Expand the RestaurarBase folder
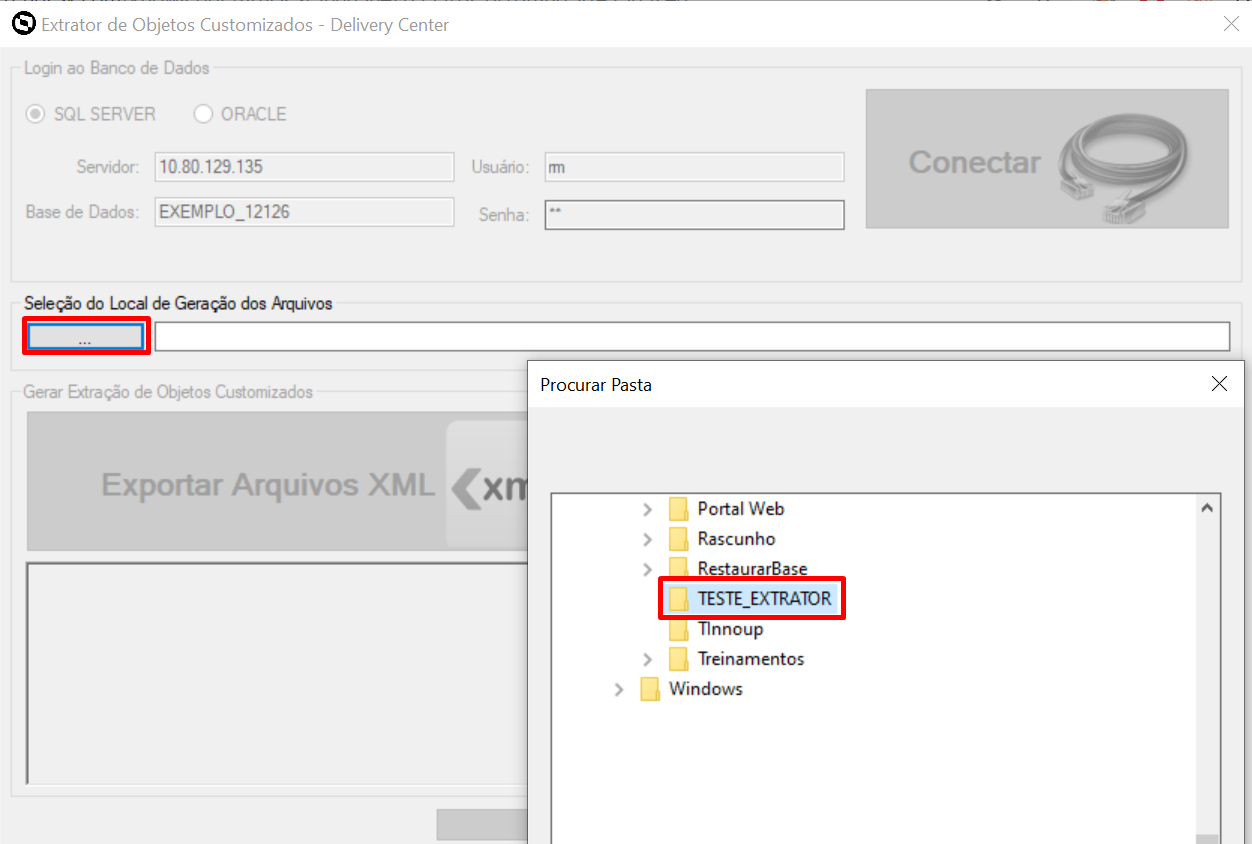The height and width of the screenshot is (844, 1252). 648,569
